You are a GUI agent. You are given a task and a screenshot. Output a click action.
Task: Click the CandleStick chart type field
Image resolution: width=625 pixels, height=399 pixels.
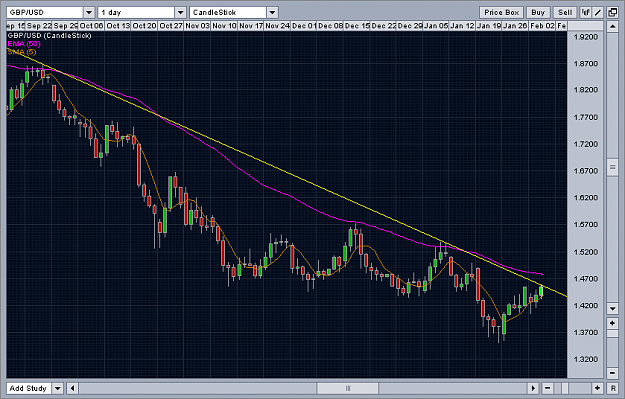228,12
